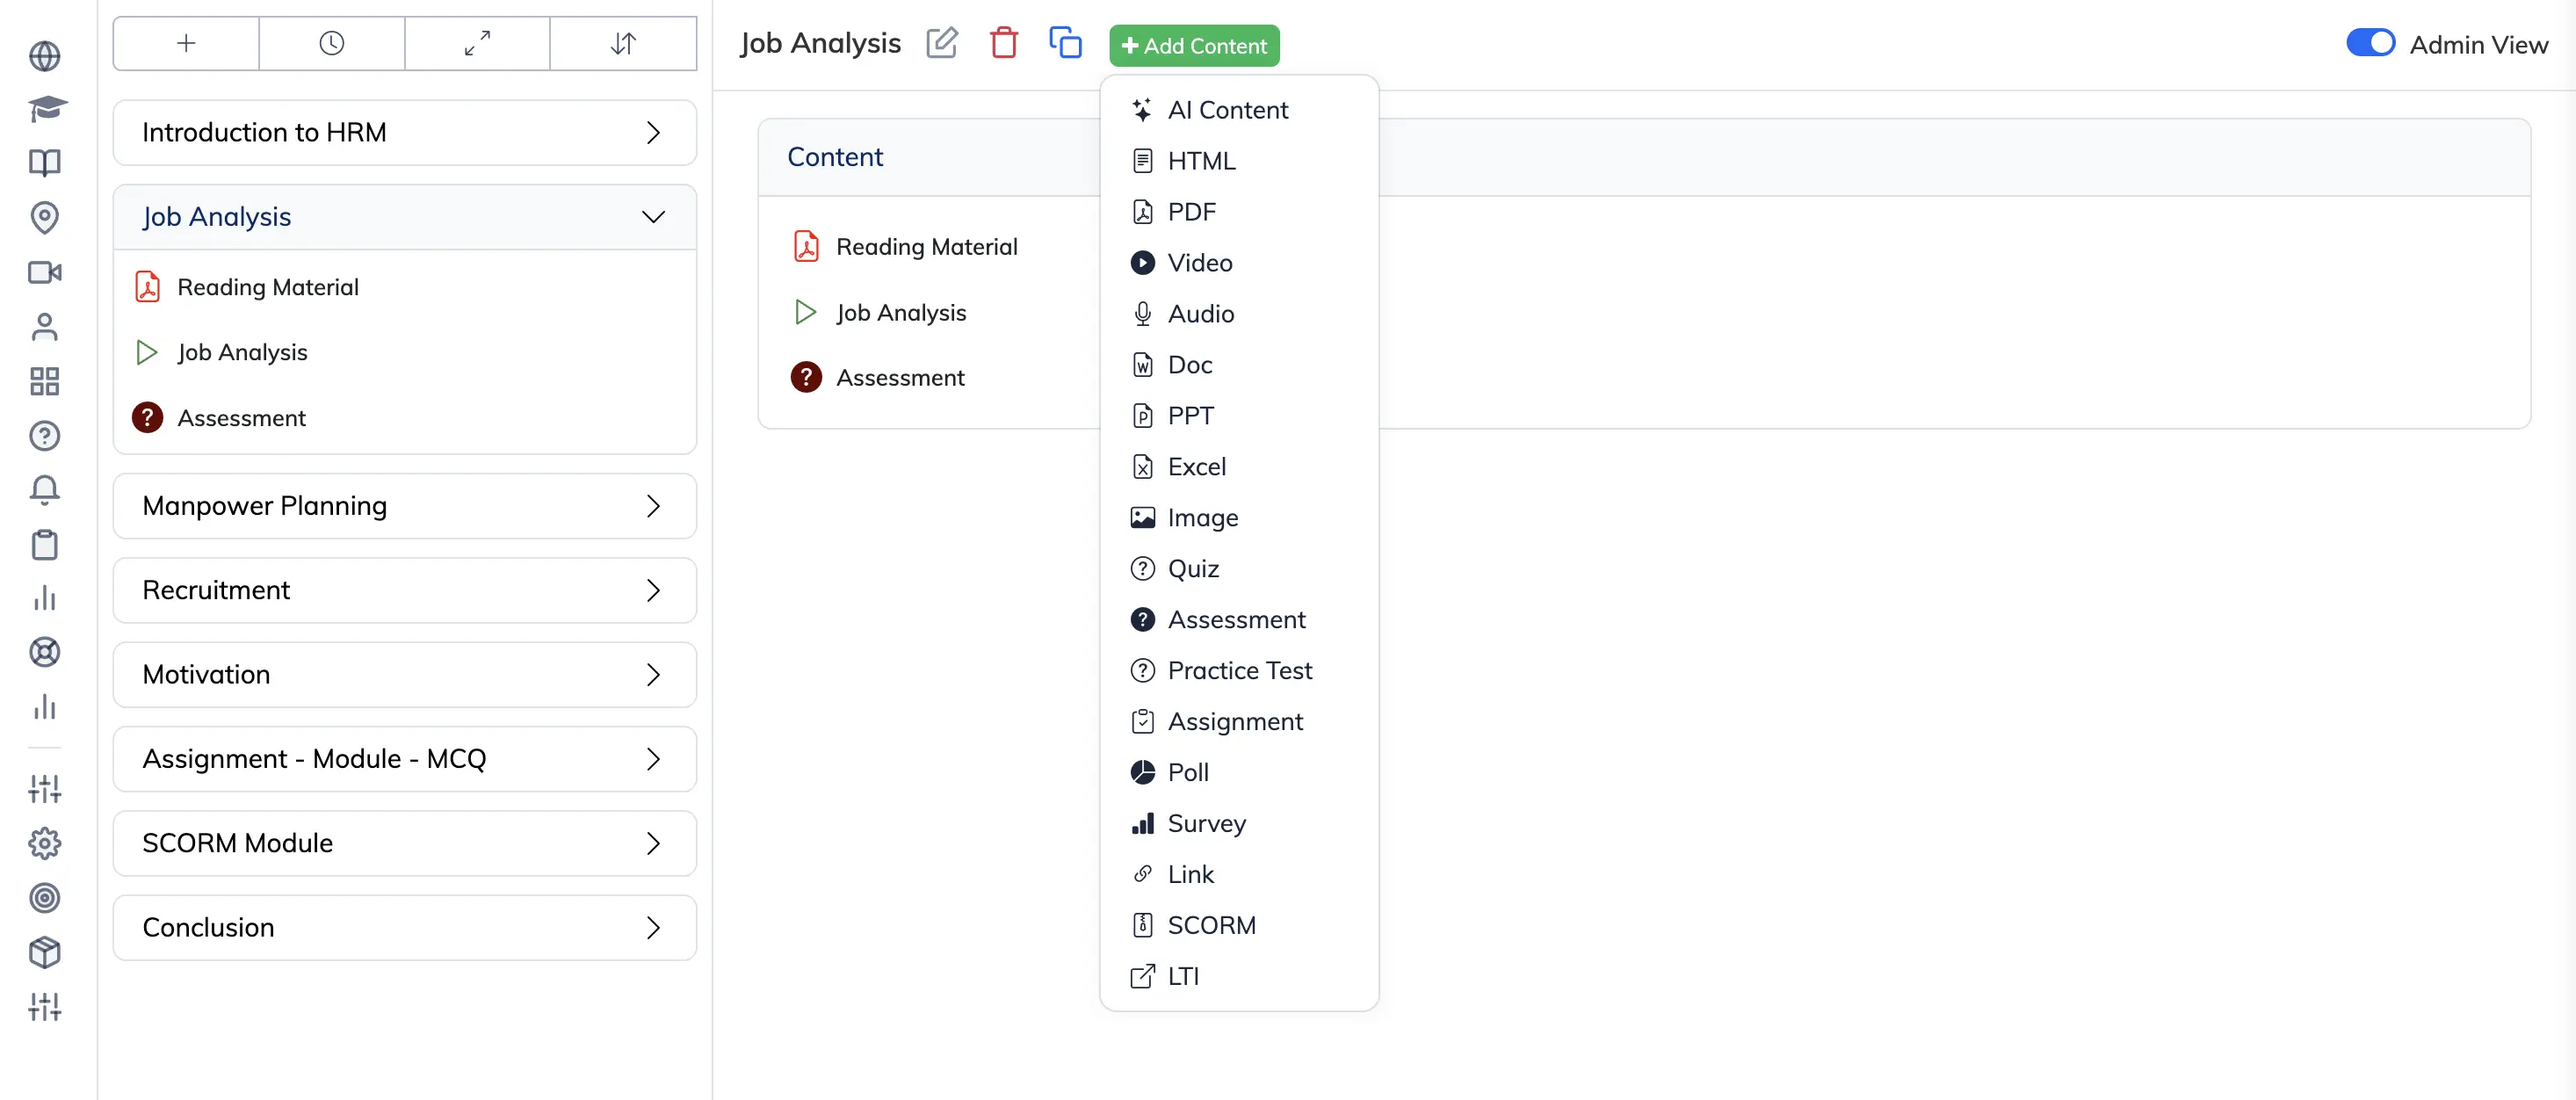Click the blue duplicate copy icon

coord(1065,43)
